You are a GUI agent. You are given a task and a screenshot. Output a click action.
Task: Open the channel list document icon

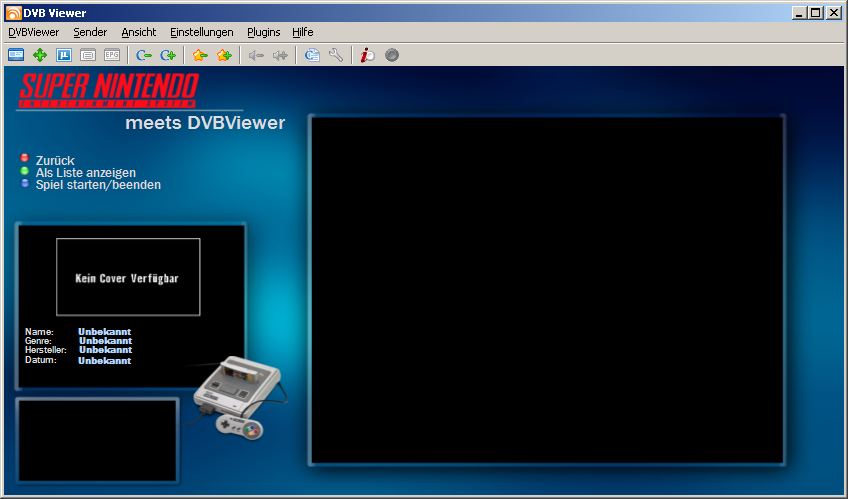[312, 55]
